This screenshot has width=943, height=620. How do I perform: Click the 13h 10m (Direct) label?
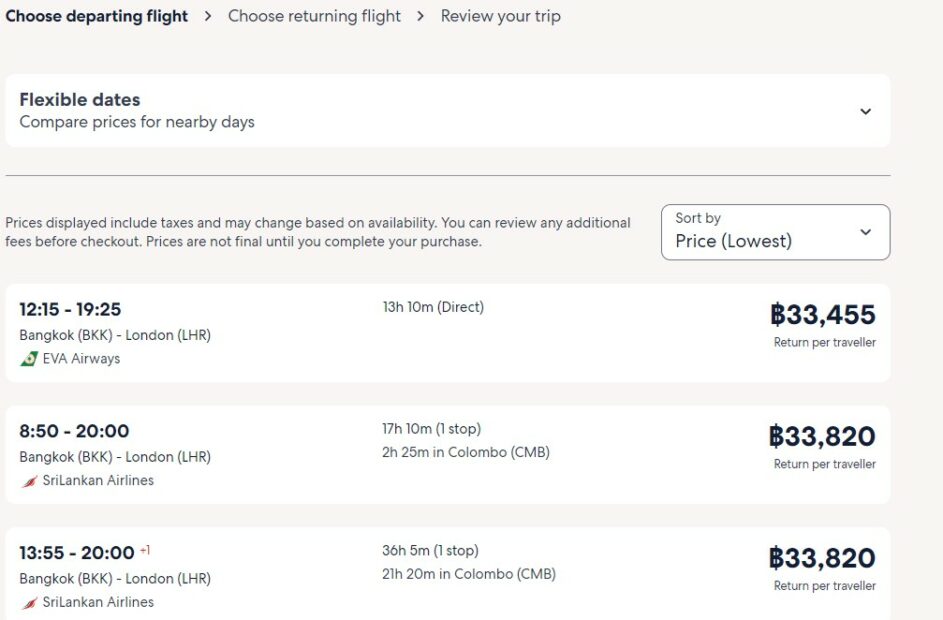point(433,307)
